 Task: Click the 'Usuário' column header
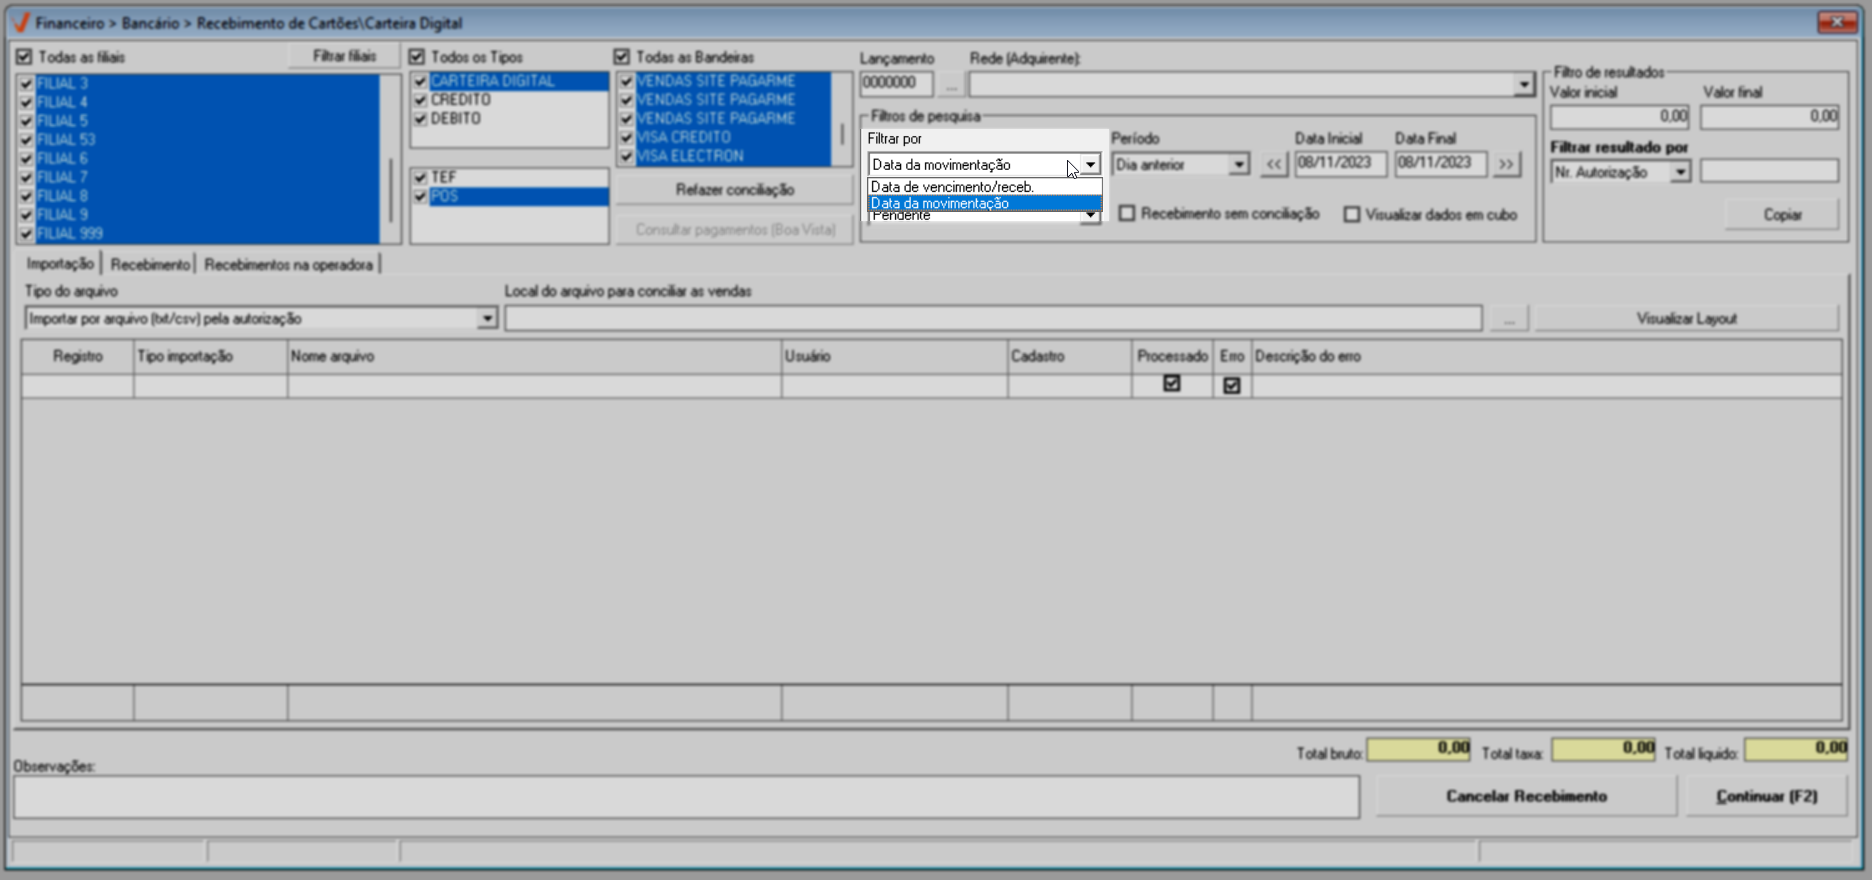click(x=894, y=356)
